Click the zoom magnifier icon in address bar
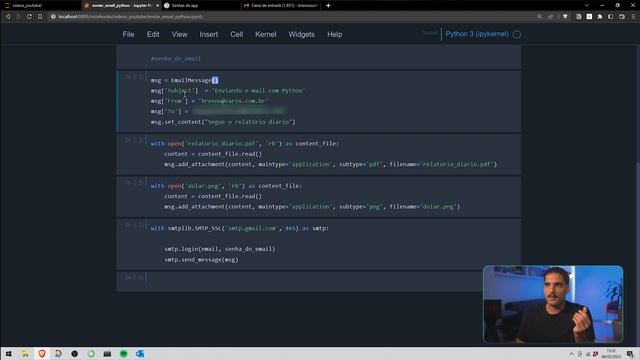 pyautogui.click(x=540, y=16)
